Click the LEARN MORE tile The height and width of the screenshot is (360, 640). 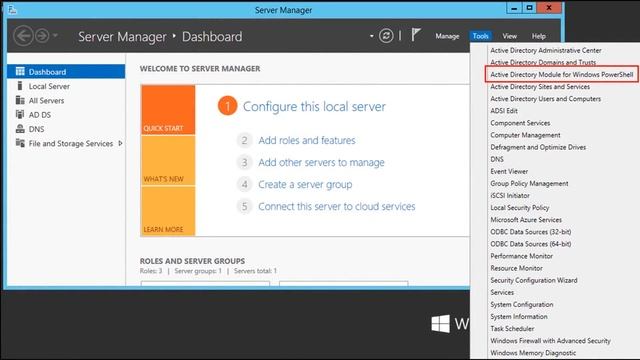[168, 211]
